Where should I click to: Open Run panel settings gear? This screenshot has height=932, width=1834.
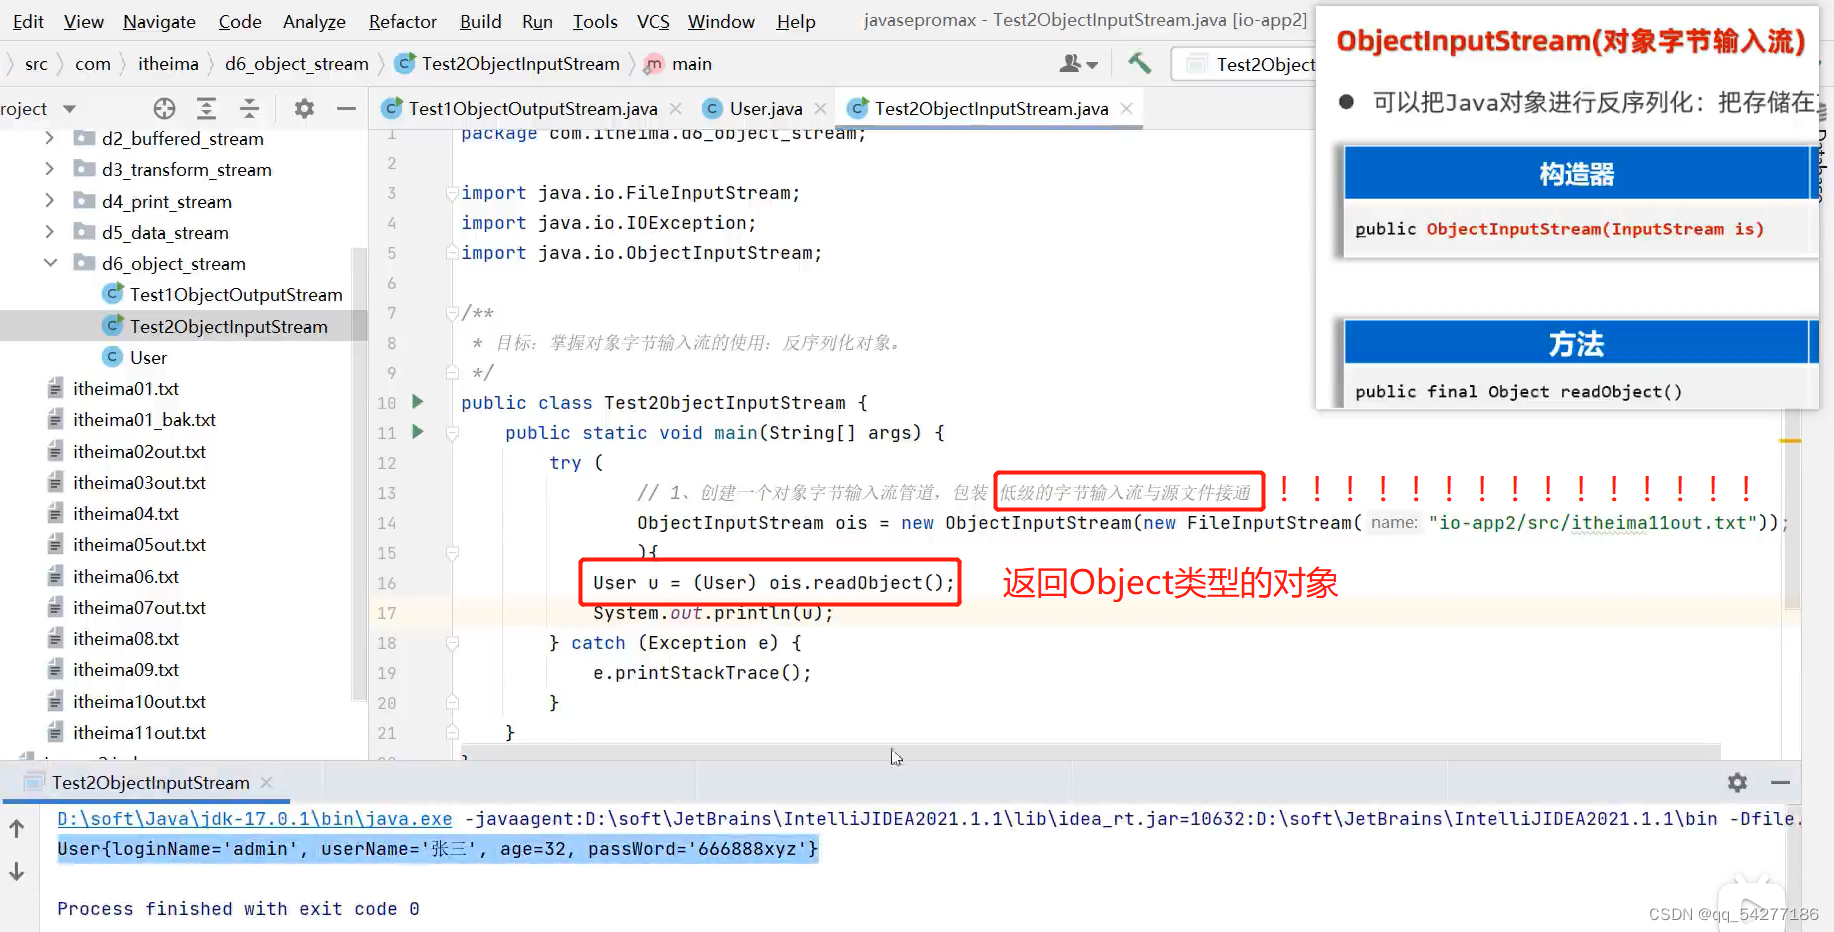pos(1738,782)
